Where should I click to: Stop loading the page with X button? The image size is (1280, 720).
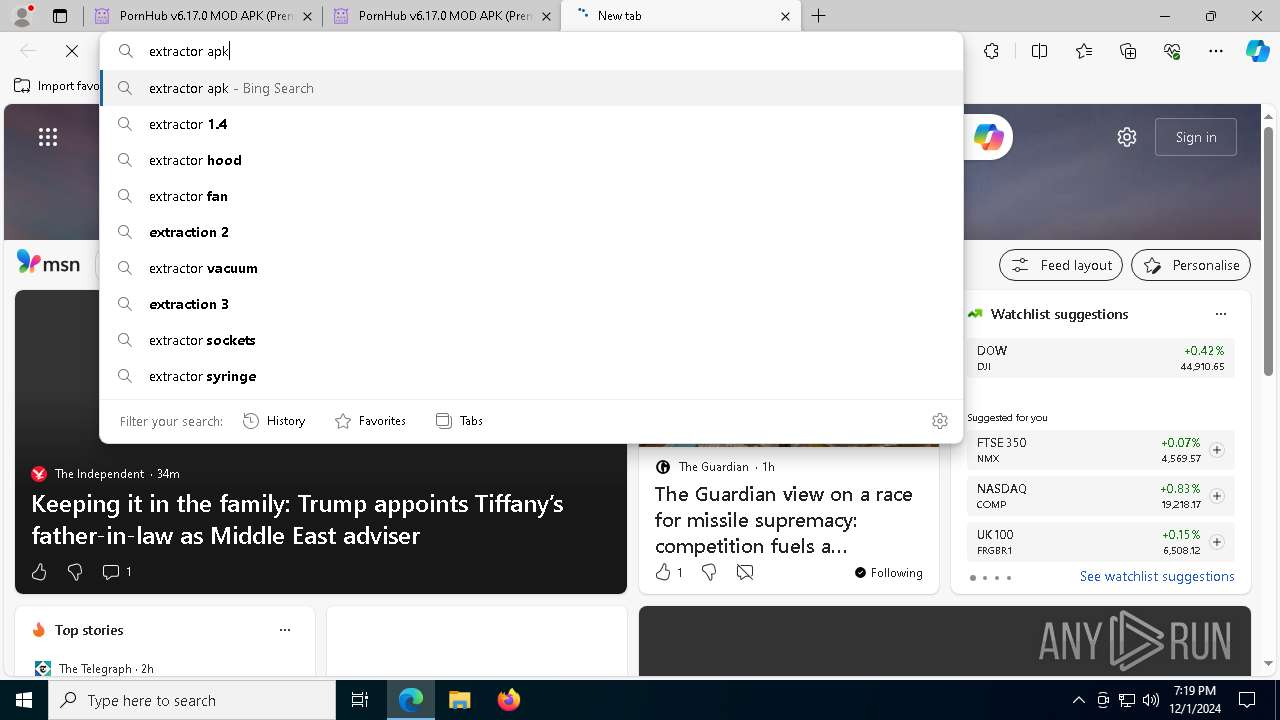[x=72, y=51]
